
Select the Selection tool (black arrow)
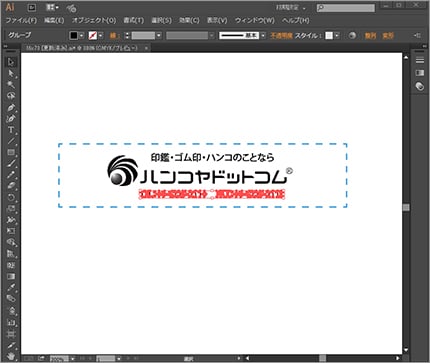point(11,62)
